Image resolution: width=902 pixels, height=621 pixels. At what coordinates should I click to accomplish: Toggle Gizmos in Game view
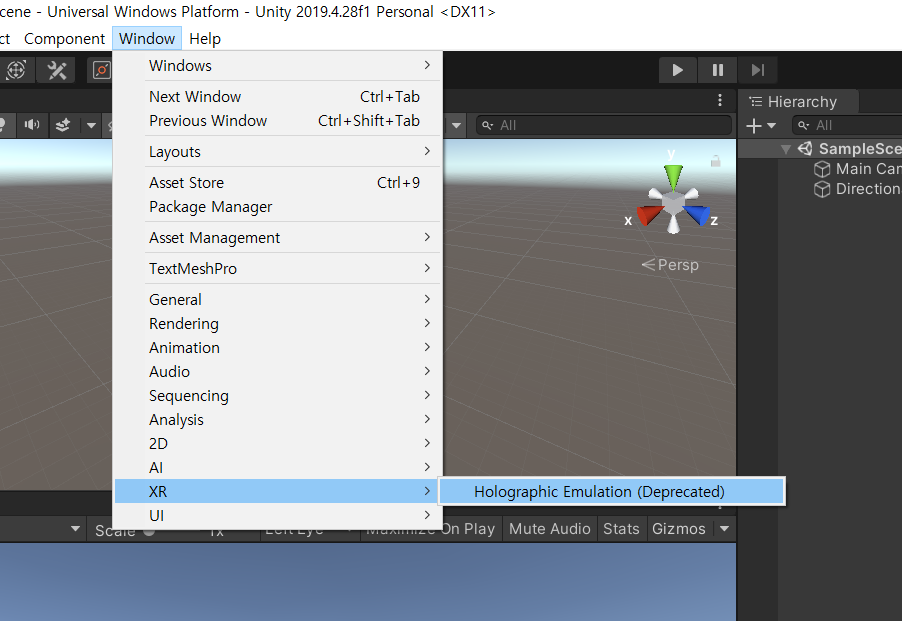tap(679, 529)
